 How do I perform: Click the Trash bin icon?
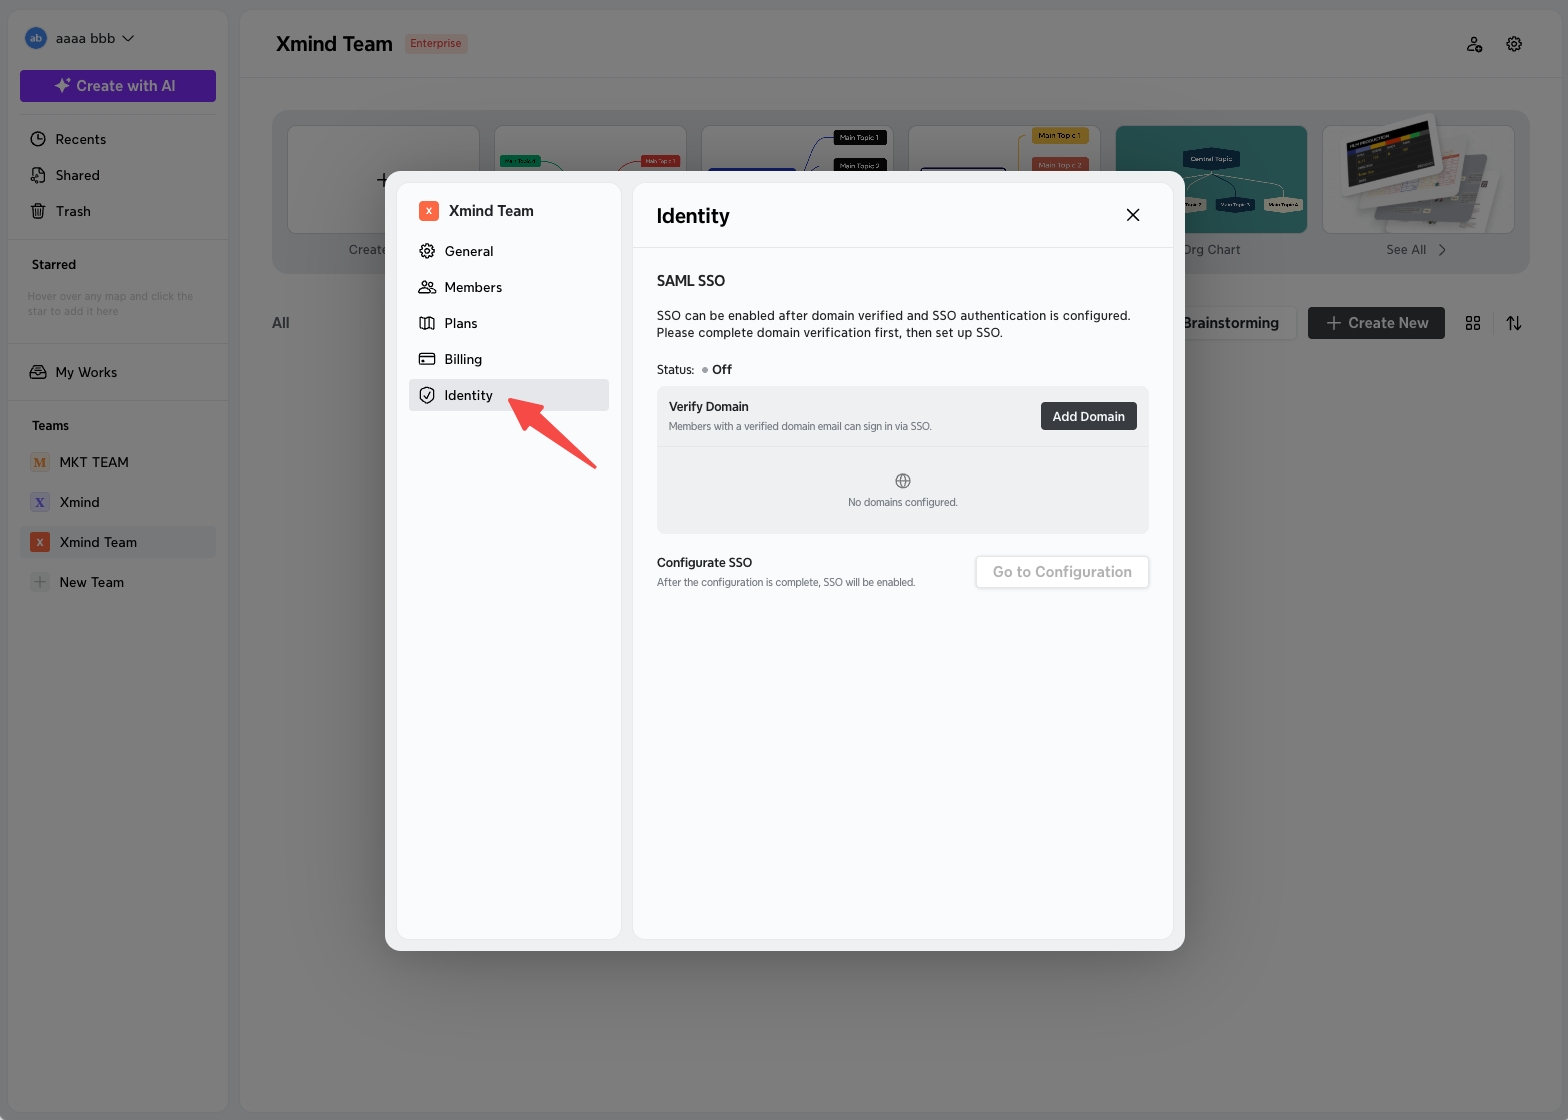pyautogui.click(x=38, y=211)
